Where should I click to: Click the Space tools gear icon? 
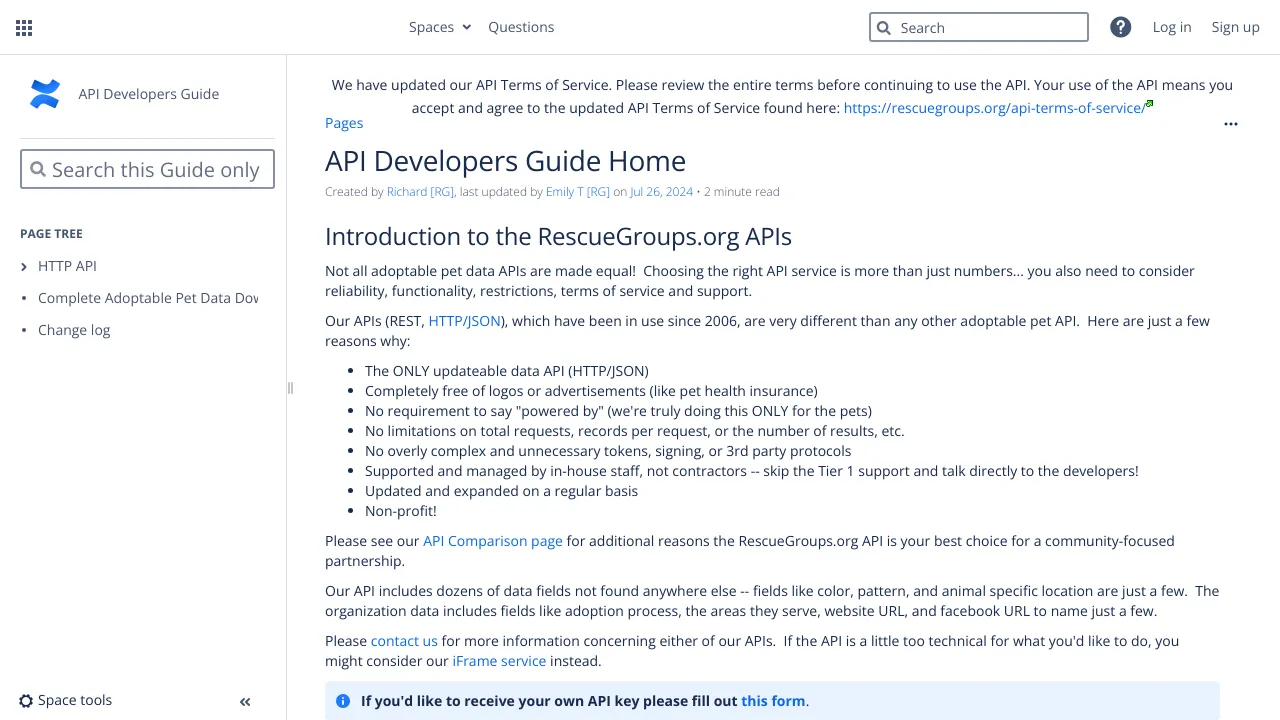coord(26,701)
